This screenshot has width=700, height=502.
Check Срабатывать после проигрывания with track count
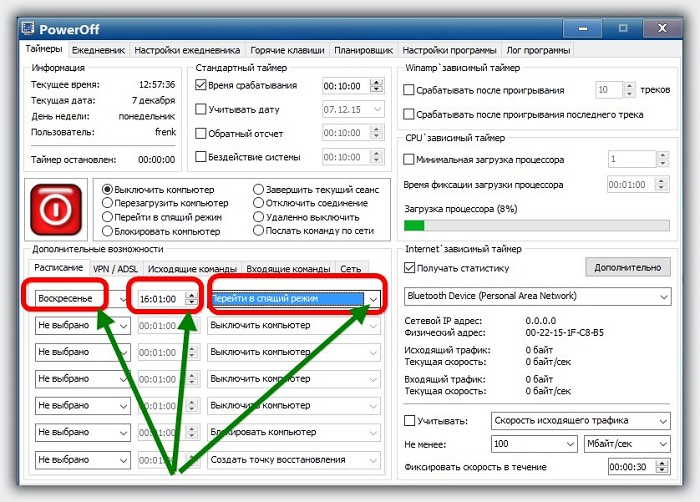click(x=408, y=90)
